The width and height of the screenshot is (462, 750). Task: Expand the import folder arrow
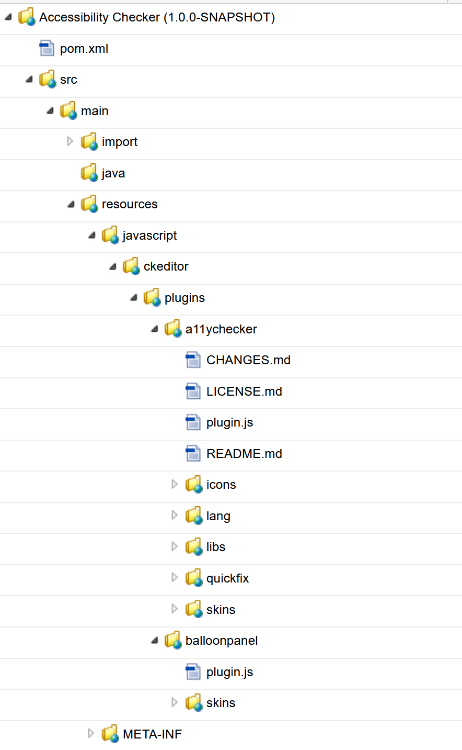click(70, 142)
